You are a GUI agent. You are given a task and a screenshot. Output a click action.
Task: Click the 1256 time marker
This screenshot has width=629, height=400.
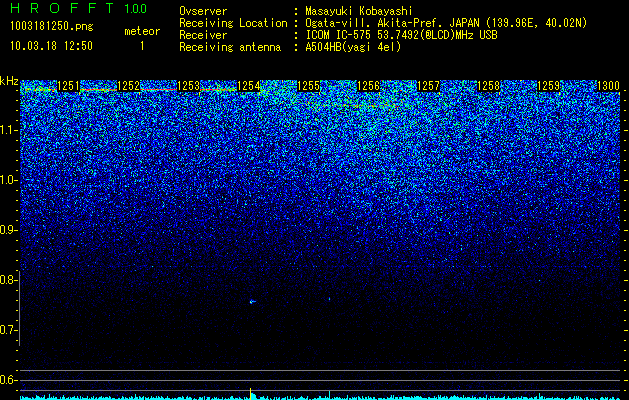[368, 86]
